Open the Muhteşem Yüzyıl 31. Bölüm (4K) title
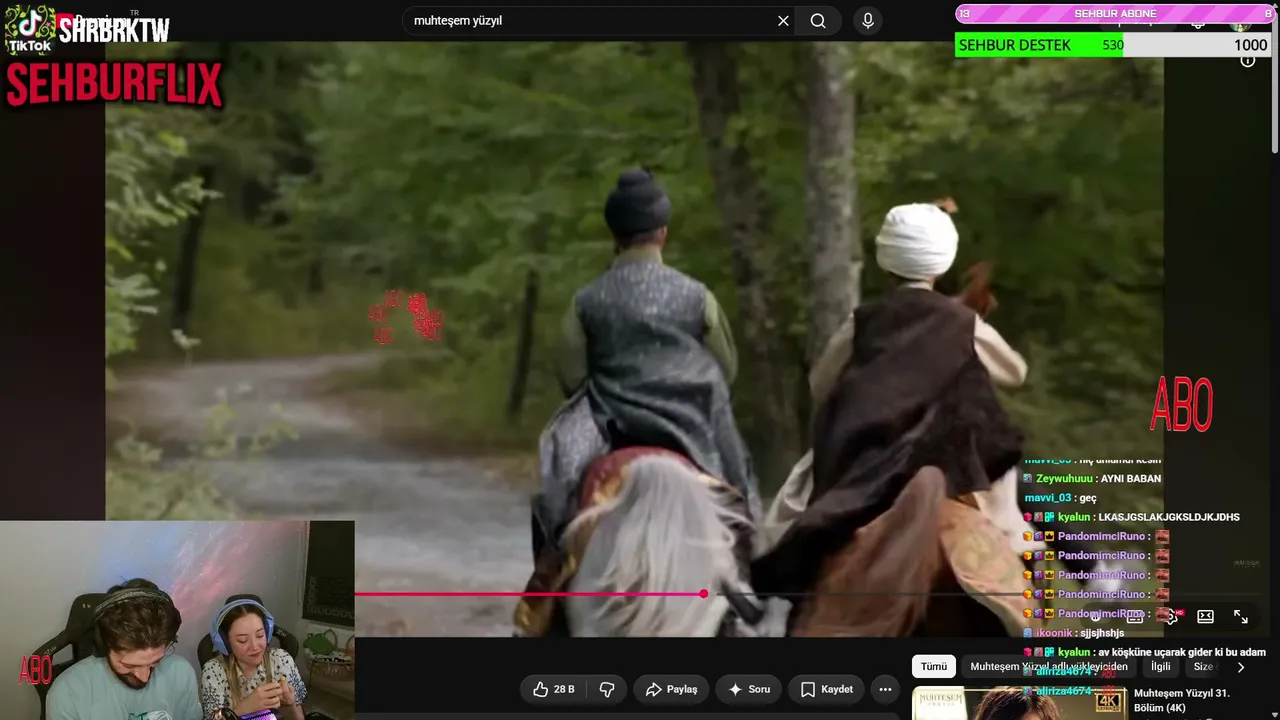Image resolution: width=1280 pixels, height=720 pixels. (x=1182, y=701)
